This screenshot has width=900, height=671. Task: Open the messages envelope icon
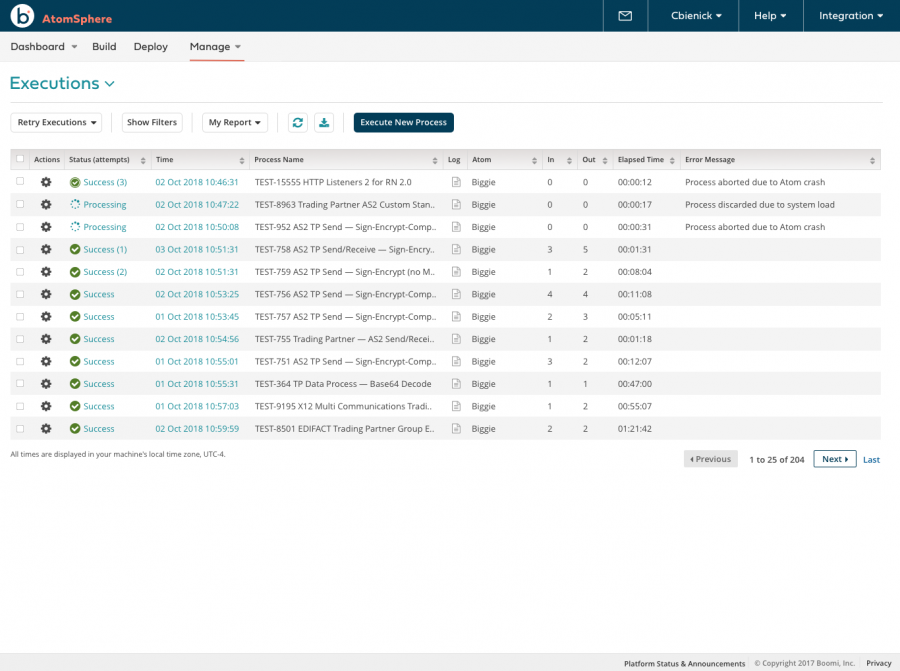[625, 16]
